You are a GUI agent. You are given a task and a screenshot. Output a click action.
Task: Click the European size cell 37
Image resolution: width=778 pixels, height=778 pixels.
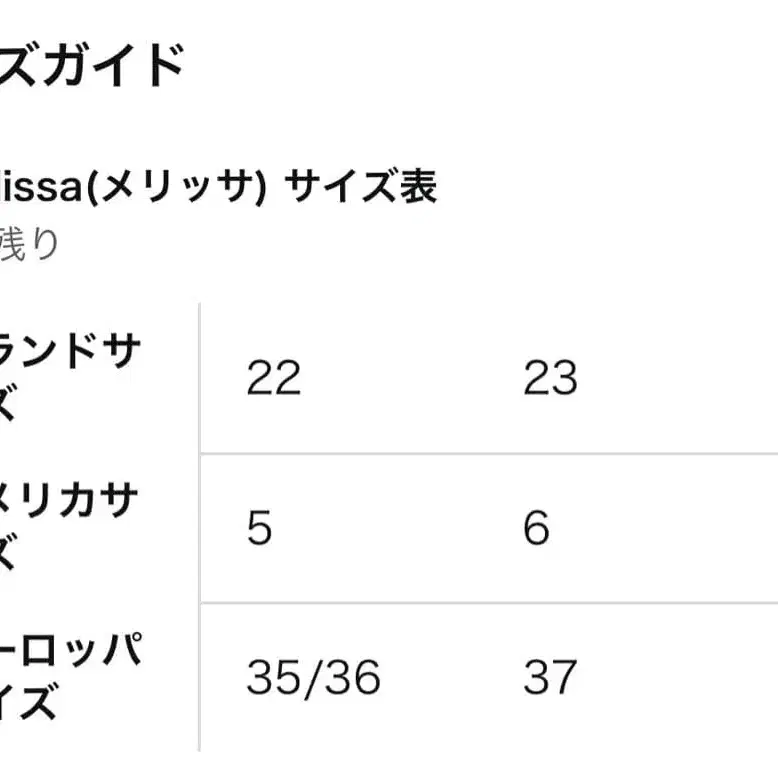550,678
